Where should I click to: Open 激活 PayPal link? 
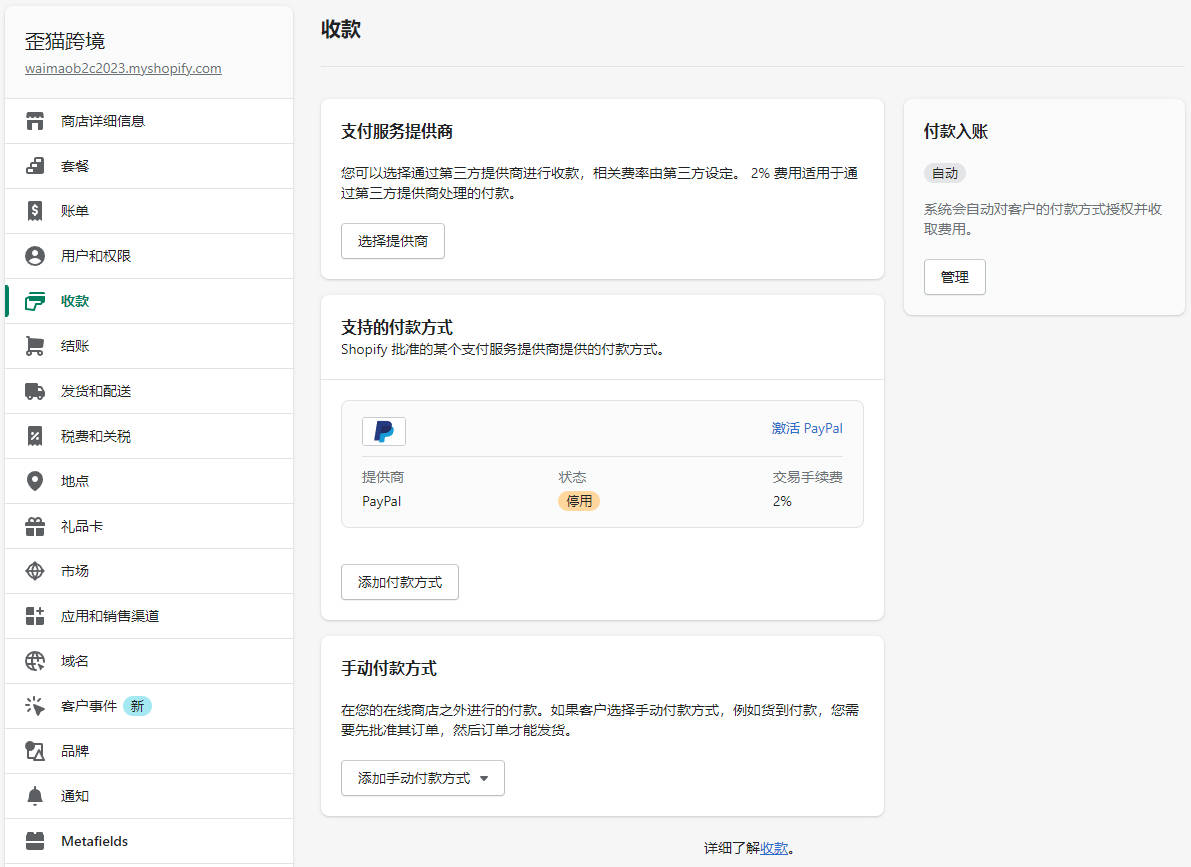tap(807, 428)
